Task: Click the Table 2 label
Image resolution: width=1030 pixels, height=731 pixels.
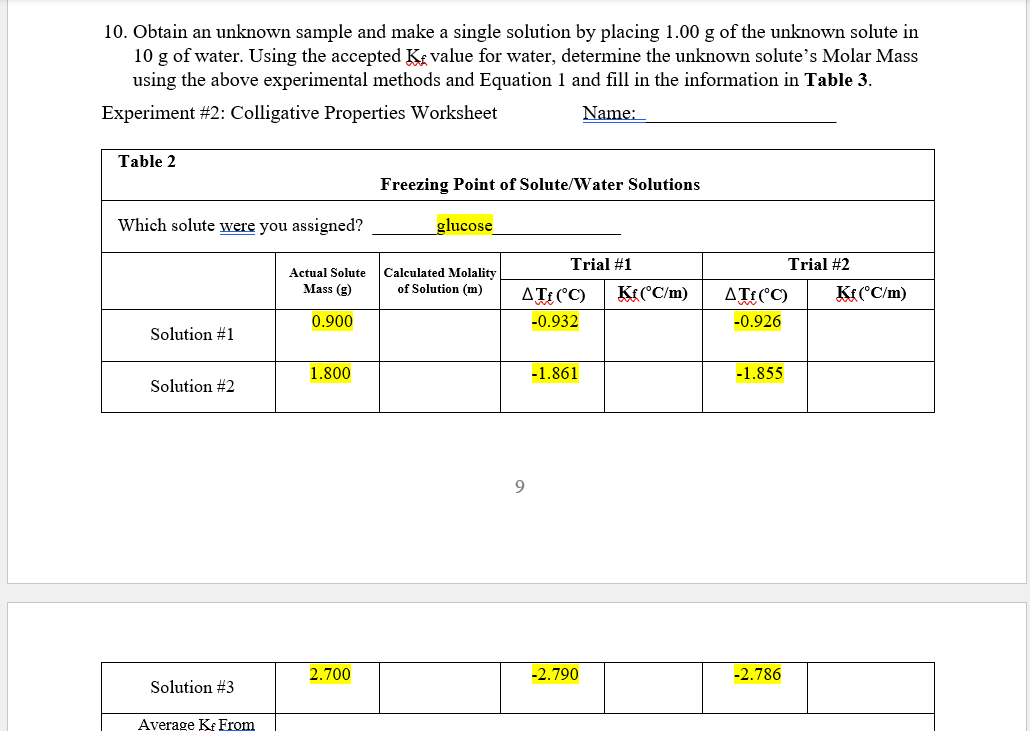Action: 147,162
